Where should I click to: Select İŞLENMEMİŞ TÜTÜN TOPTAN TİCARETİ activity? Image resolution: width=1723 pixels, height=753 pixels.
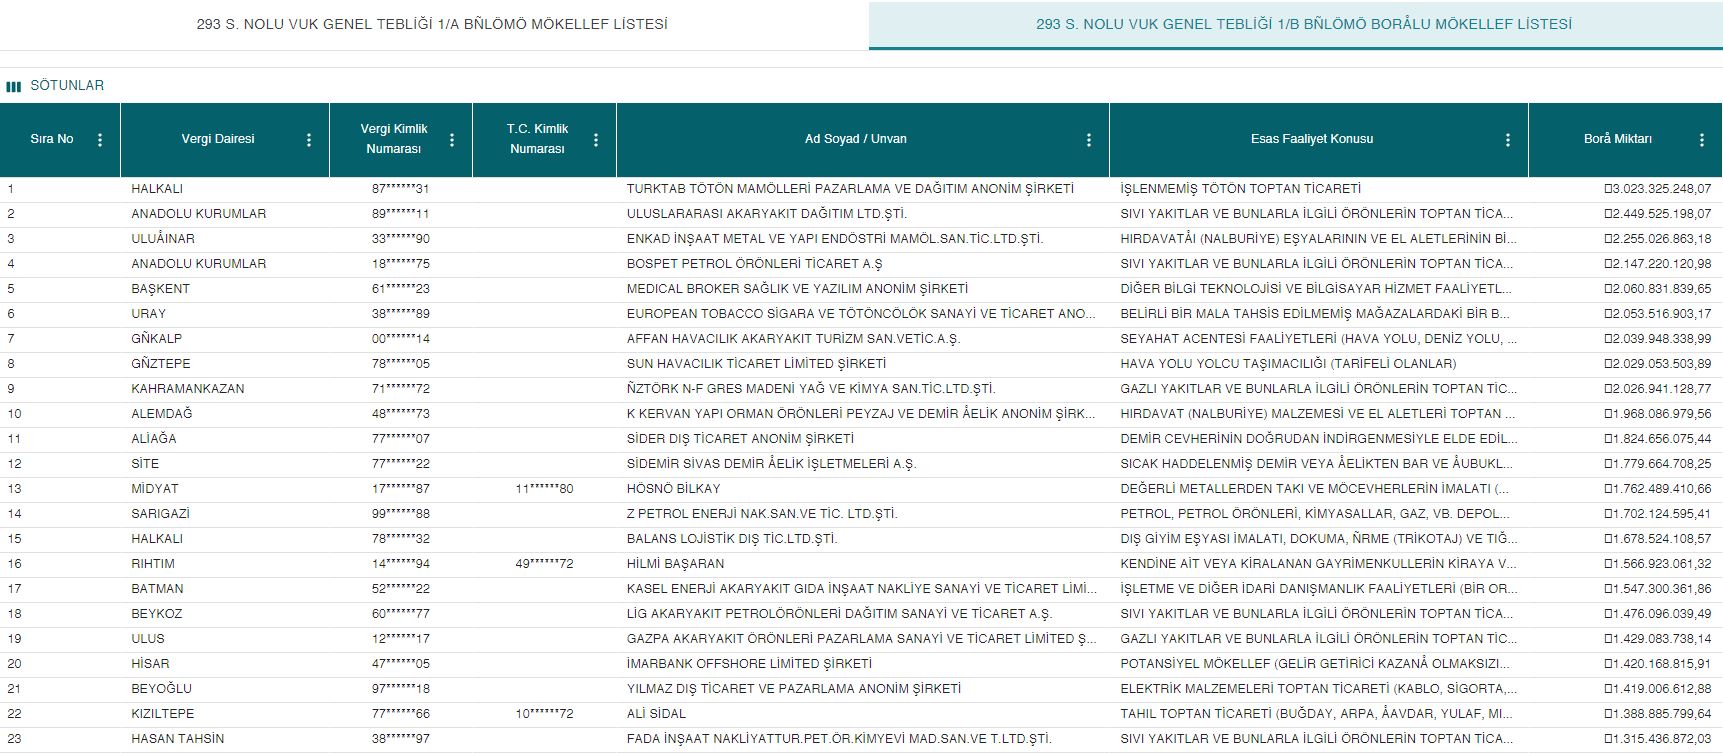(1241, 189)
